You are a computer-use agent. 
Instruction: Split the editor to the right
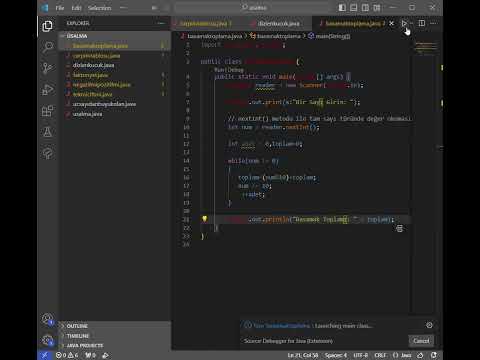pyautogui.click(x=422, y=23)
